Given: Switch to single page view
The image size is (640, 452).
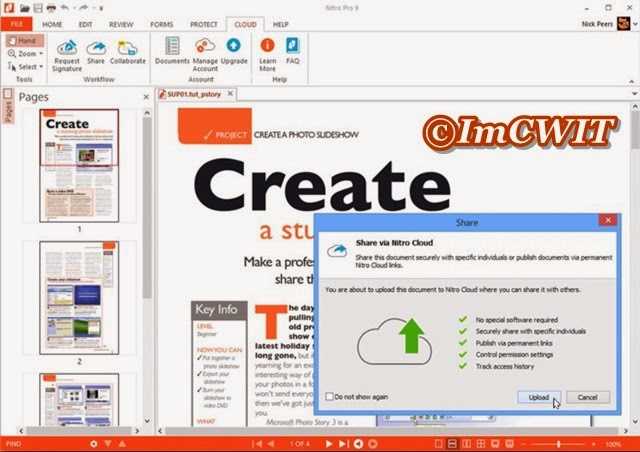Looking at the screenshot, I should pyautogui.click(x=438, y=444).
